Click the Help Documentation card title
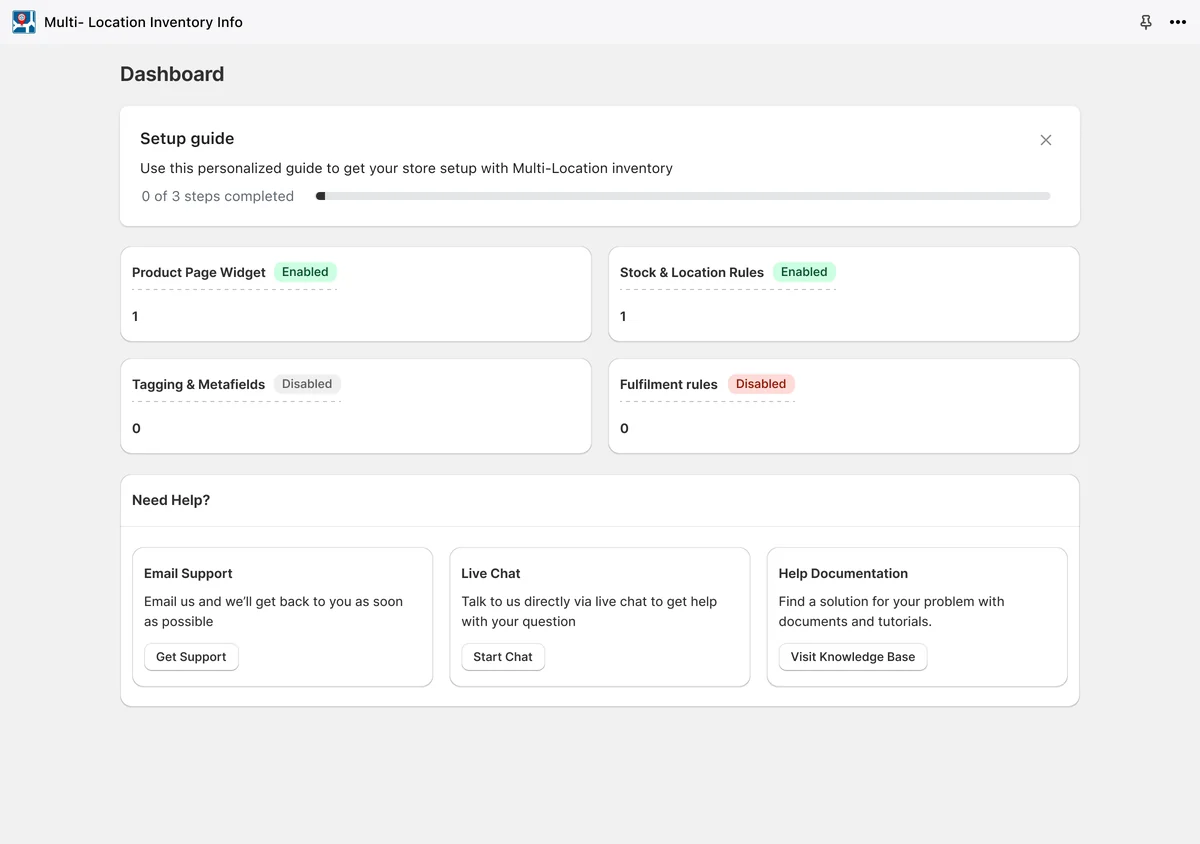The height and width of the screenshot is (844, 1200). (x=843, y=573)
